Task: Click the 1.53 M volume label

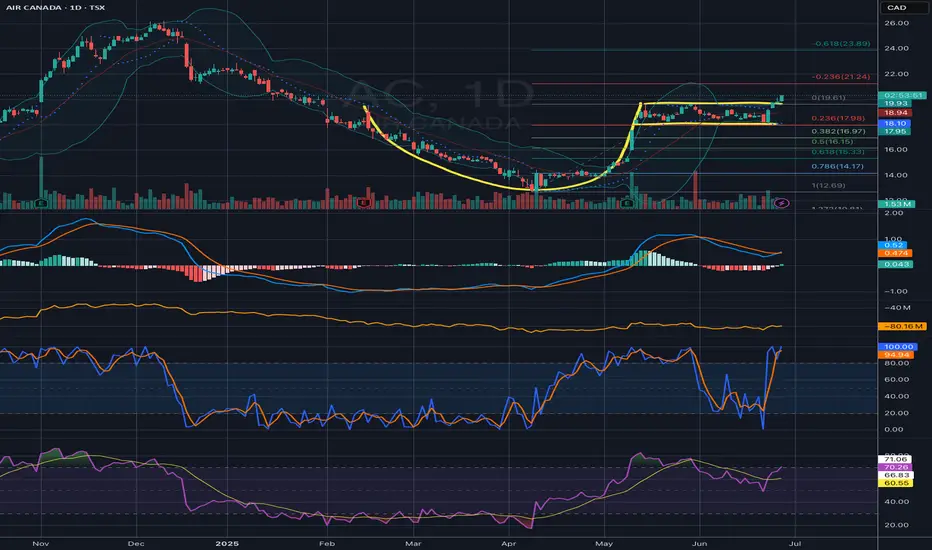Action: [897, 204]
